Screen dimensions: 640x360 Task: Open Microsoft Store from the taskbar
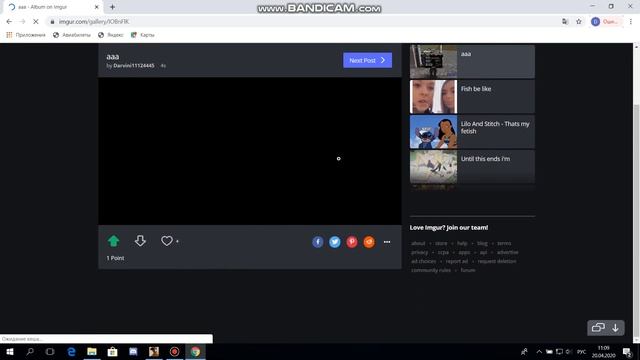(113, 351)
